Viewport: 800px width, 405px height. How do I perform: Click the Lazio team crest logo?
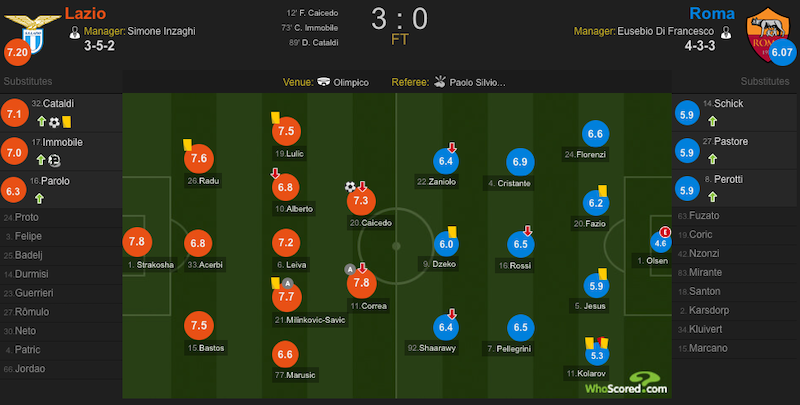(x=32, y=32)
